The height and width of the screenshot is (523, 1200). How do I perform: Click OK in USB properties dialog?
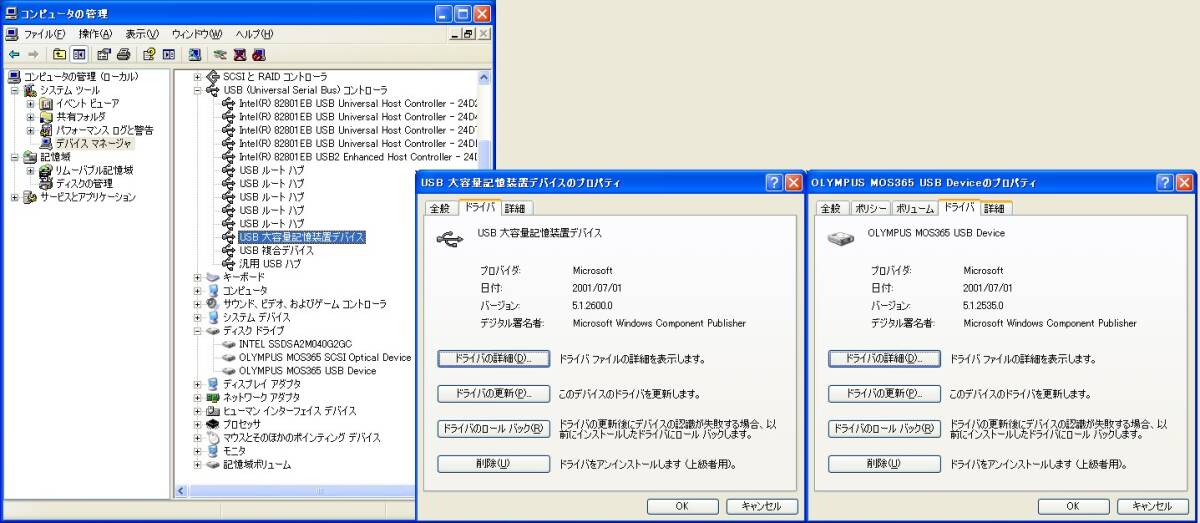(682, 506)
